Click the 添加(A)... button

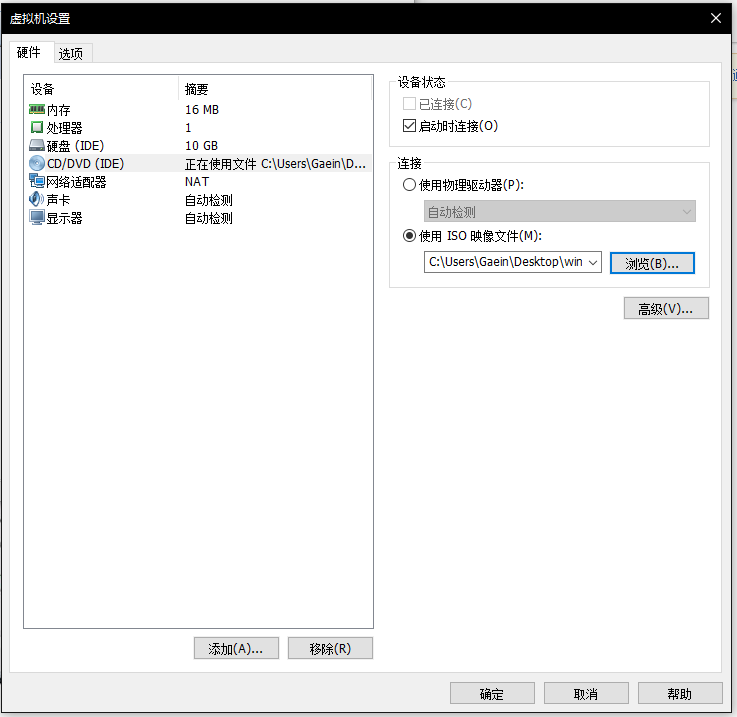236,648
